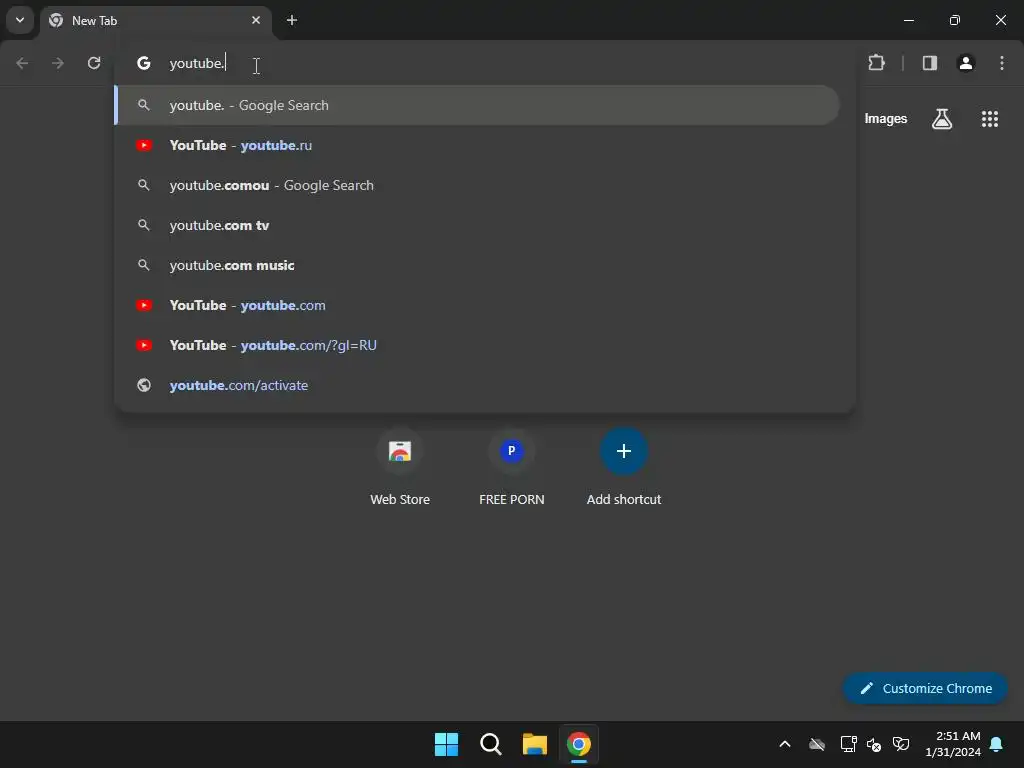Click the Google G icon in address bar
The image size is (1024, 768).
tap(144, 63)
